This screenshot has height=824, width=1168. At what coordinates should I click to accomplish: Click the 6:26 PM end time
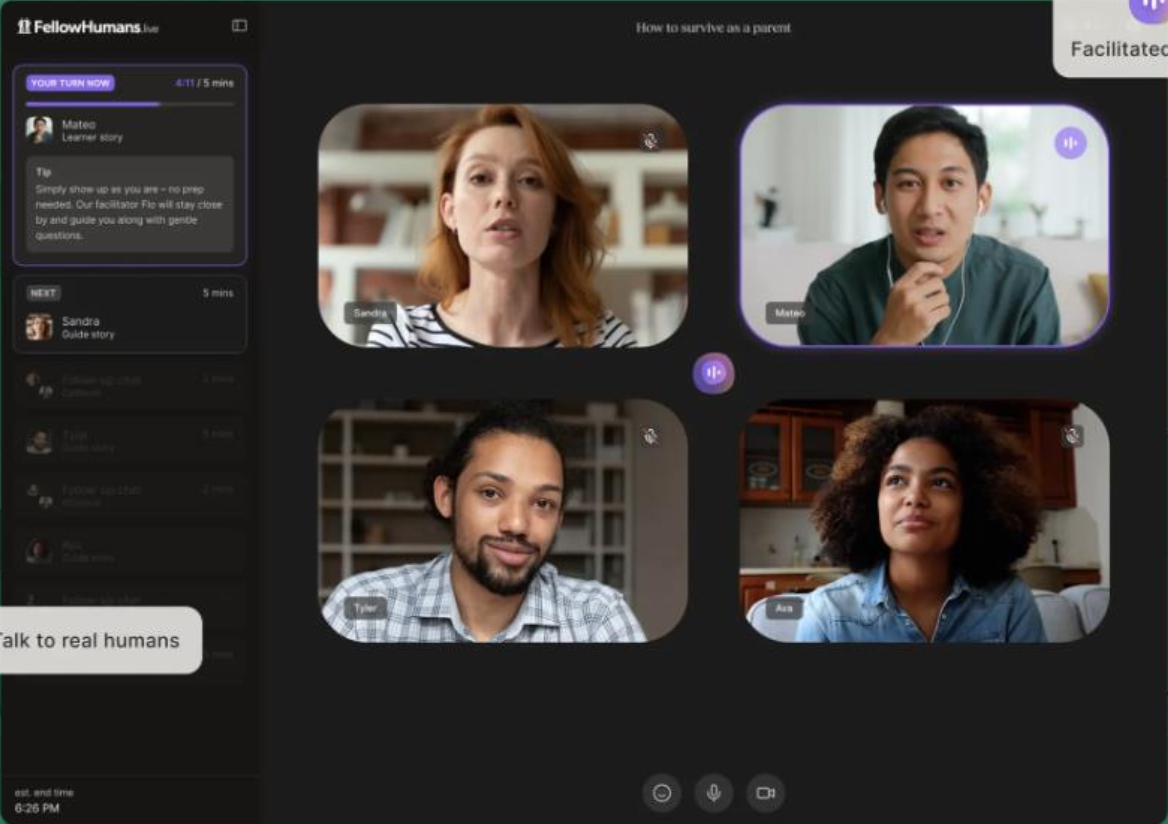(37, 808)
